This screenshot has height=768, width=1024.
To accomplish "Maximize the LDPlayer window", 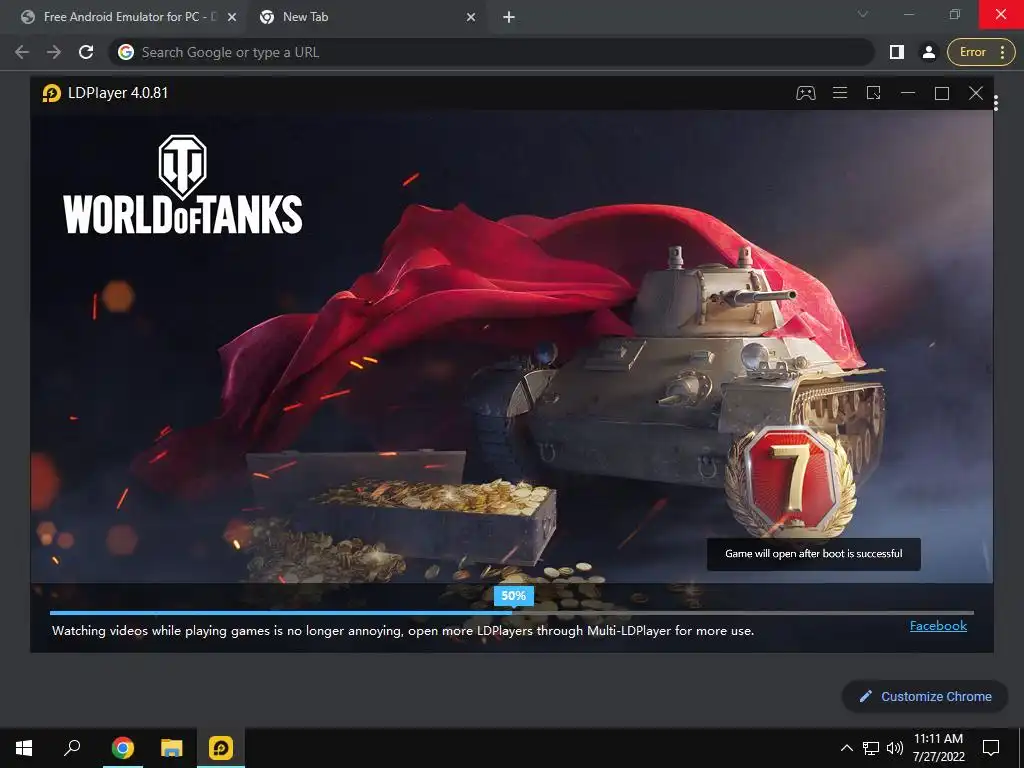I will [x=942, y=93].
